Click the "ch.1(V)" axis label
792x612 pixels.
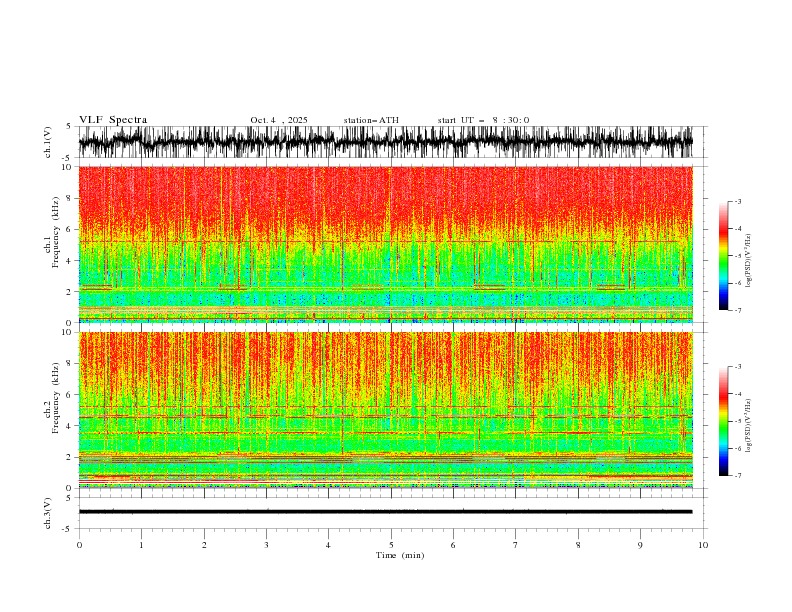(48, 142)
